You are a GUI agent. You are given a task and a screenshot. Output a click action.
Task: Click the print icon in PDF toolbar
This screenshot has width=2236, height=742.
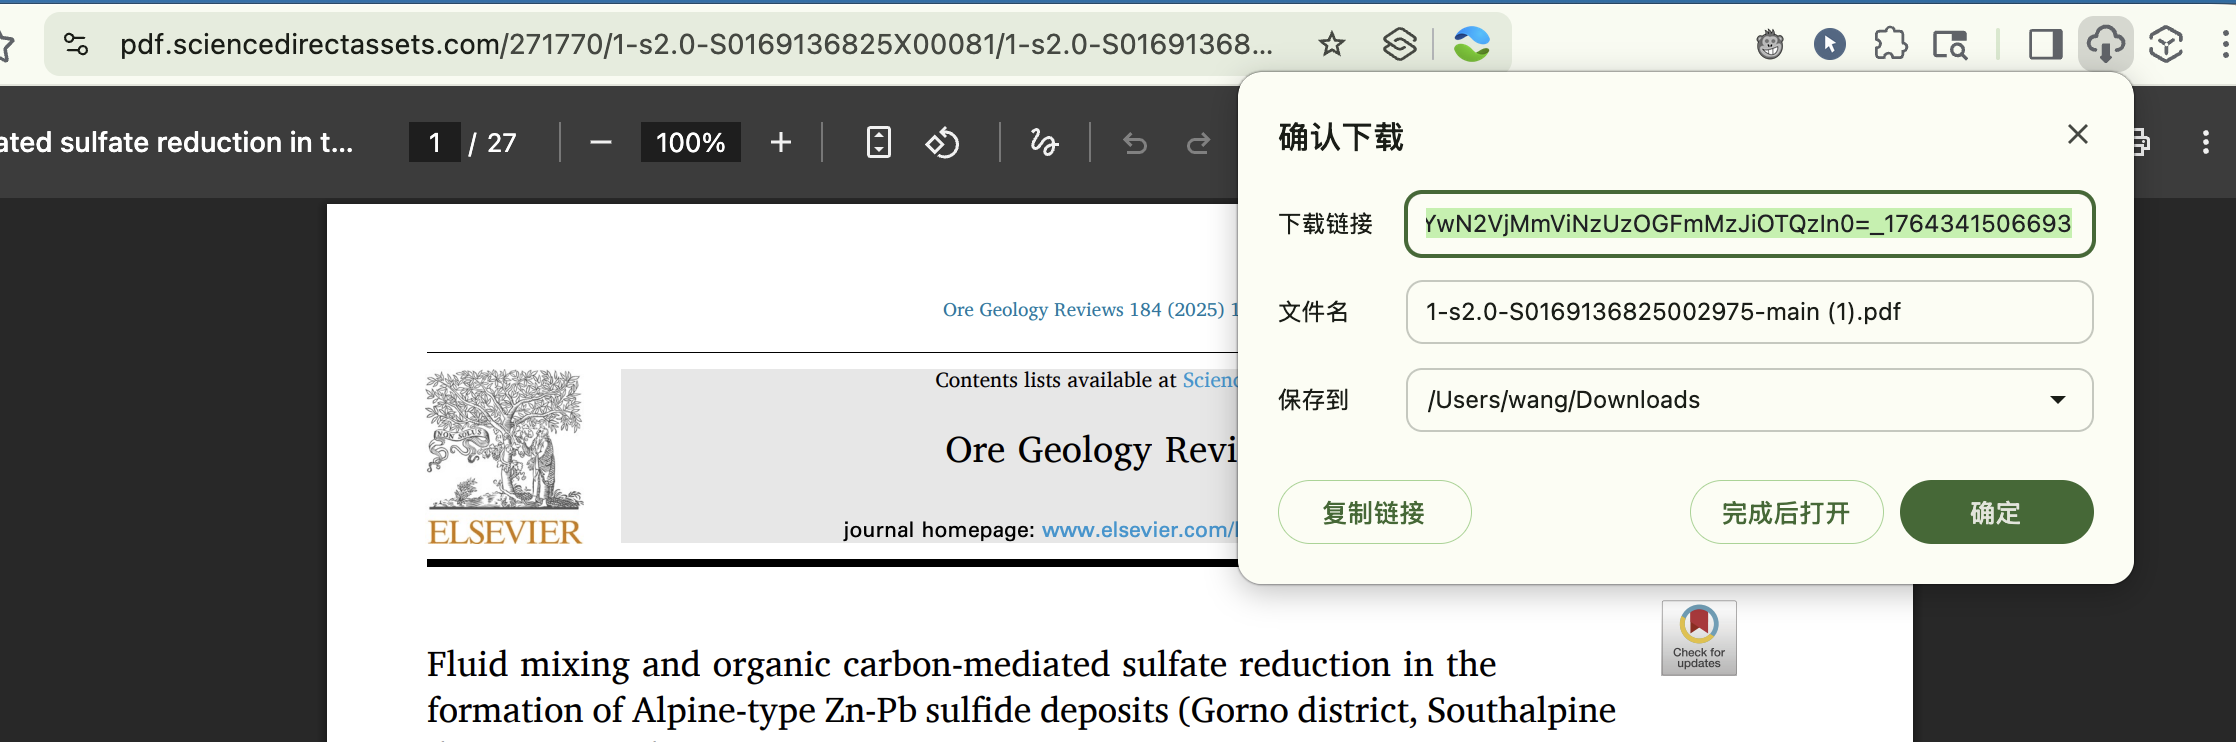2140,142
